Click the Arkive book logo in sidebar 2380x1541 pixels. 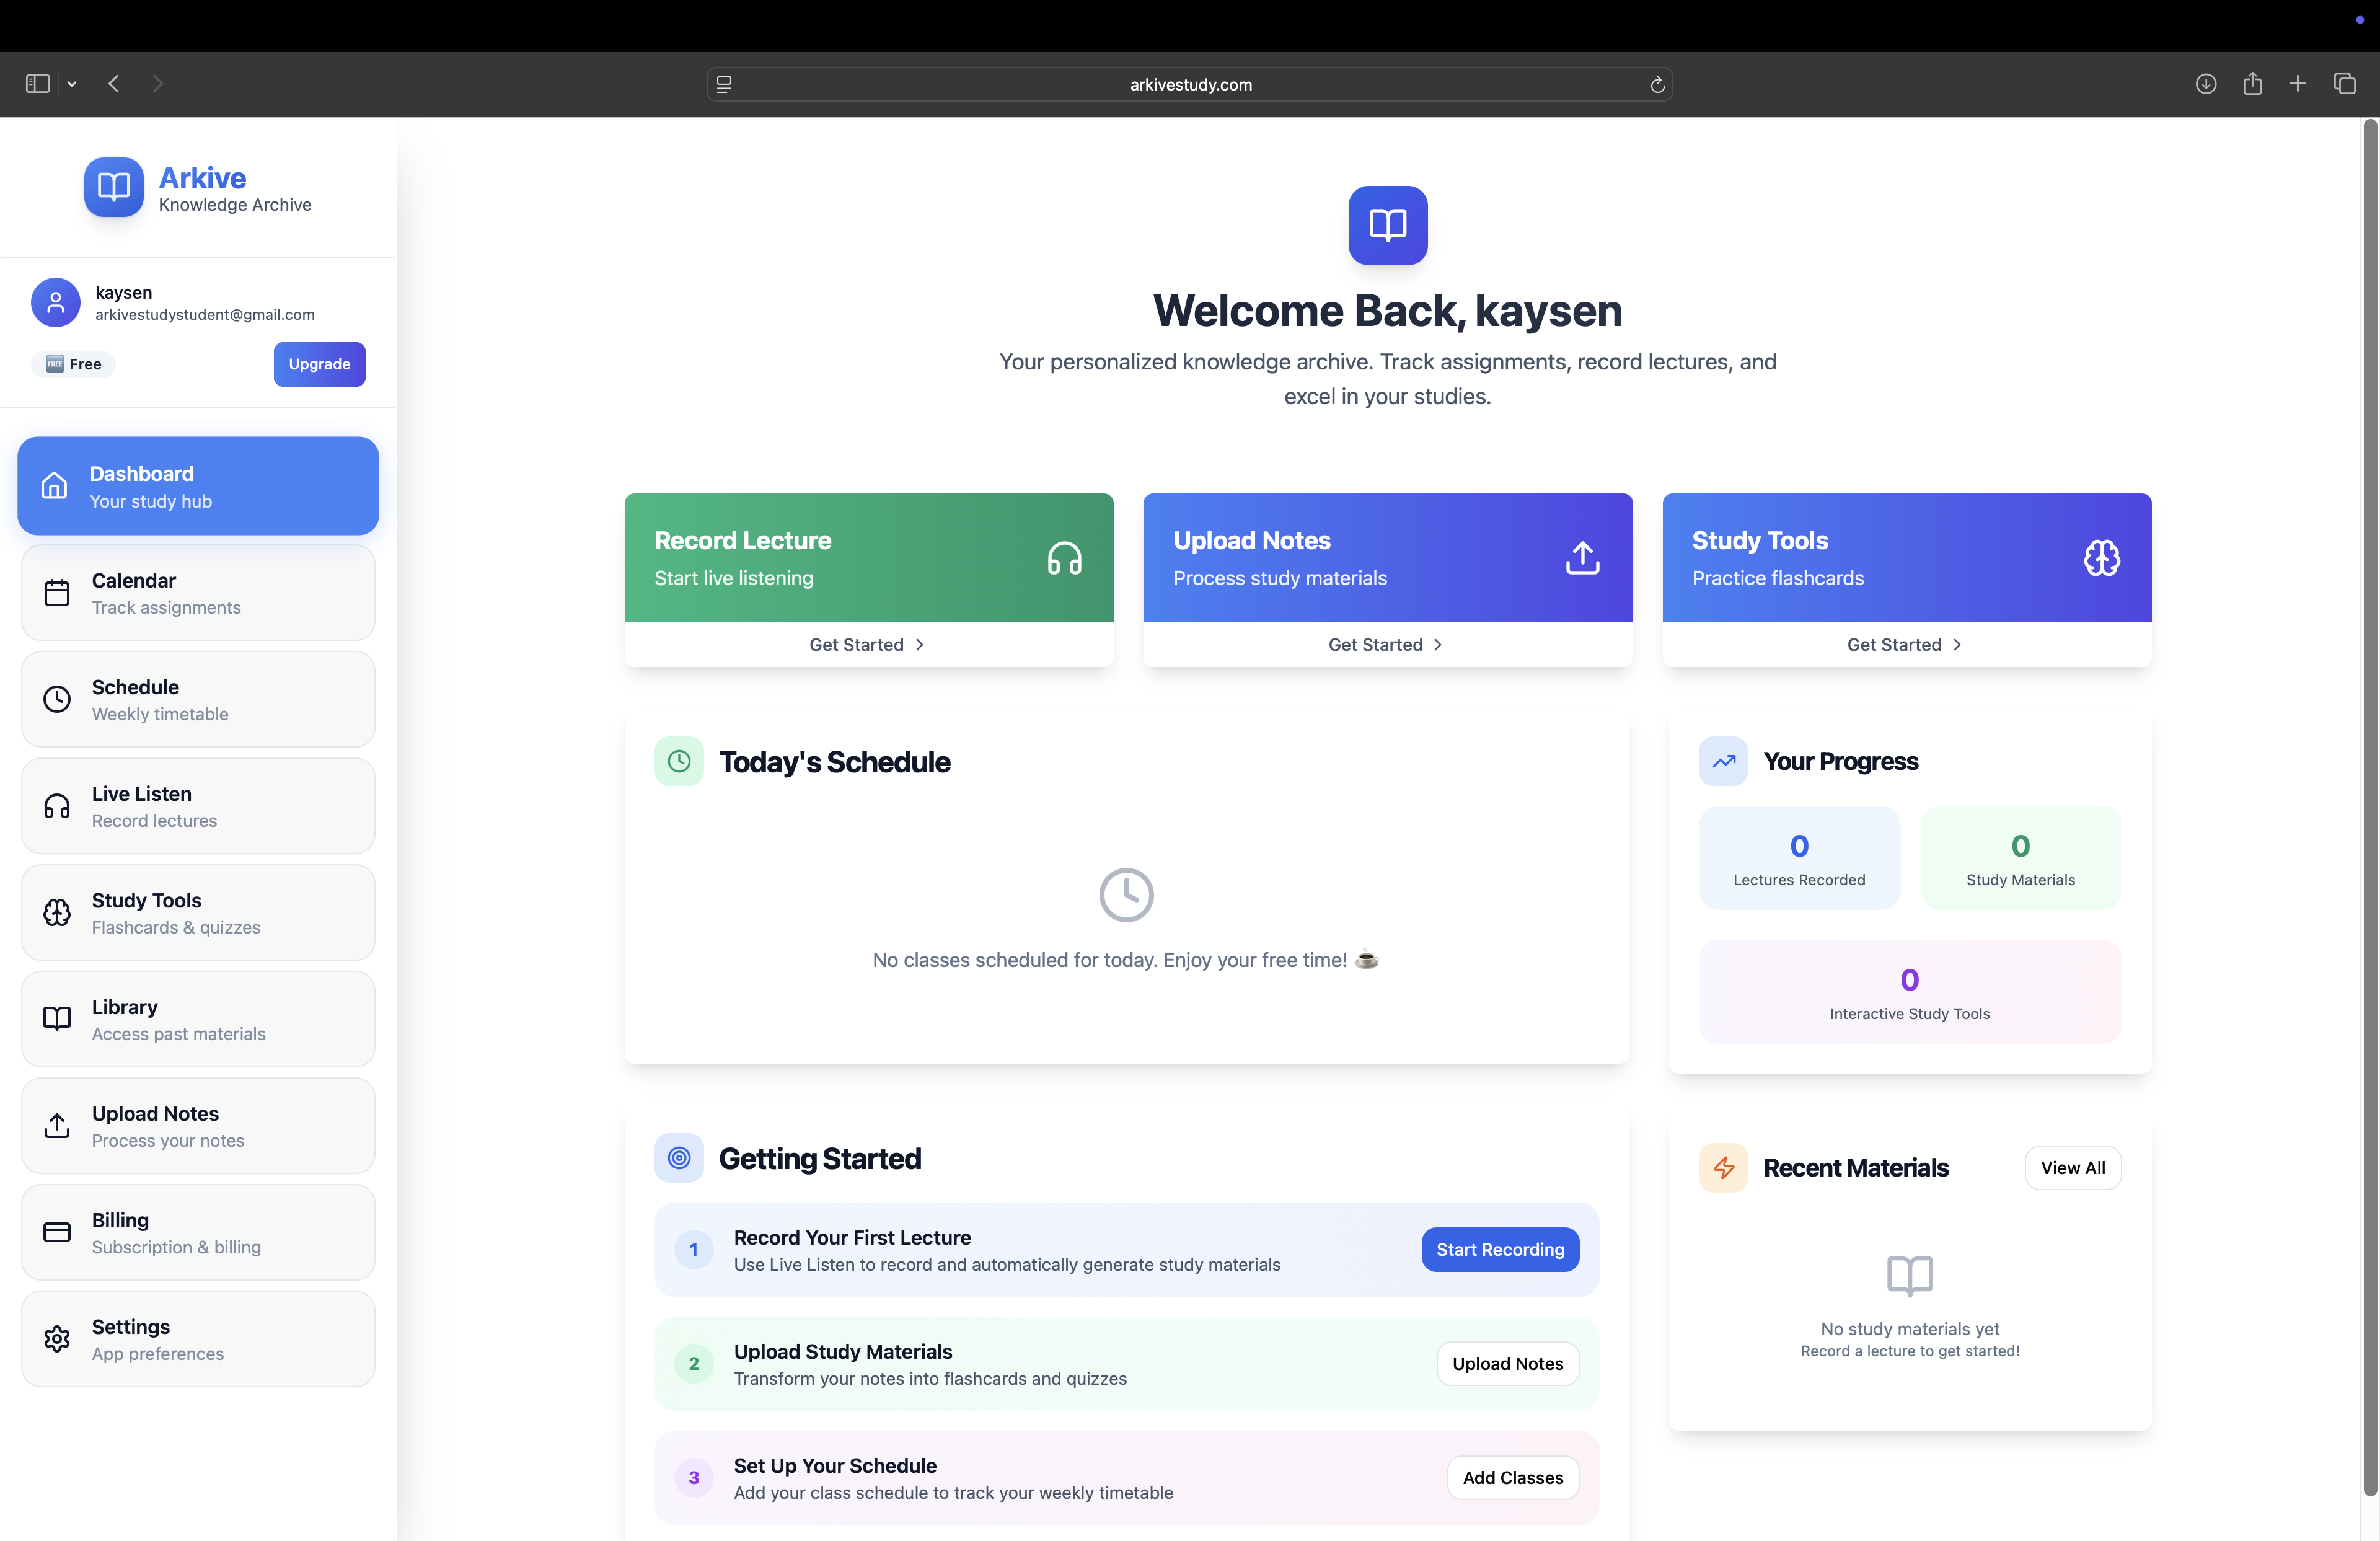coord(113,187)
